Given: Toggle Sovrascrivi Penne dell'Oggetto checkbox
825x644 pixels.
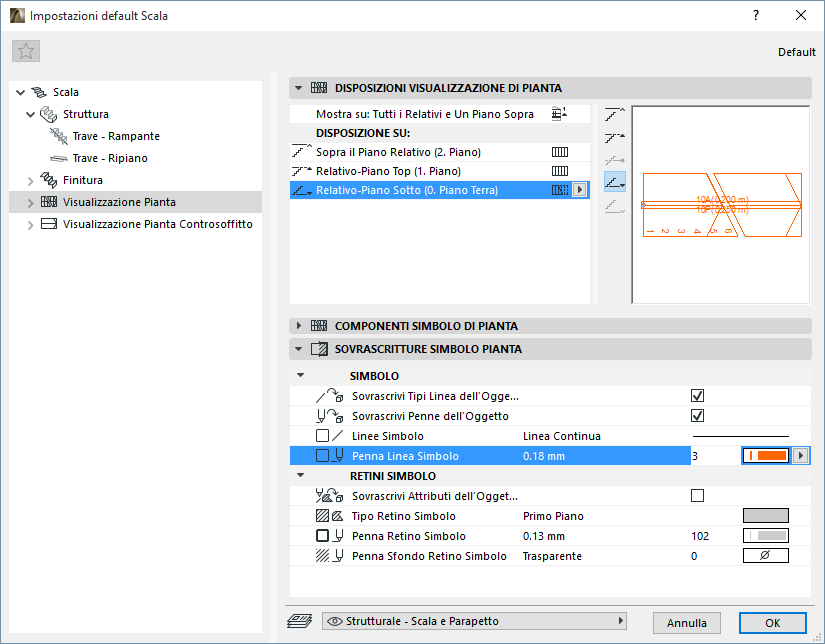Looking at the screenshot, I should (x=697, y=416).
